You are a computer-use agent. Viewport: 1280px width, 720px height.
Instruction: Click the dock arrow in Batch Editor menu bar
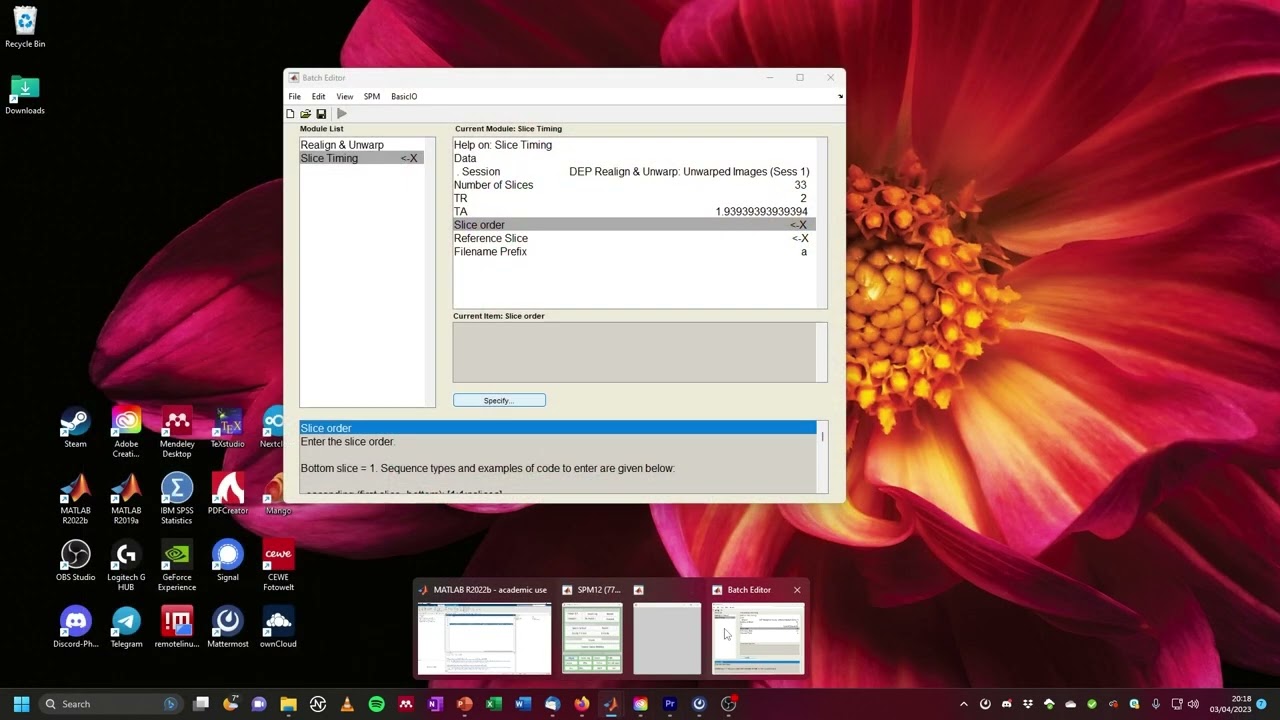840,97
